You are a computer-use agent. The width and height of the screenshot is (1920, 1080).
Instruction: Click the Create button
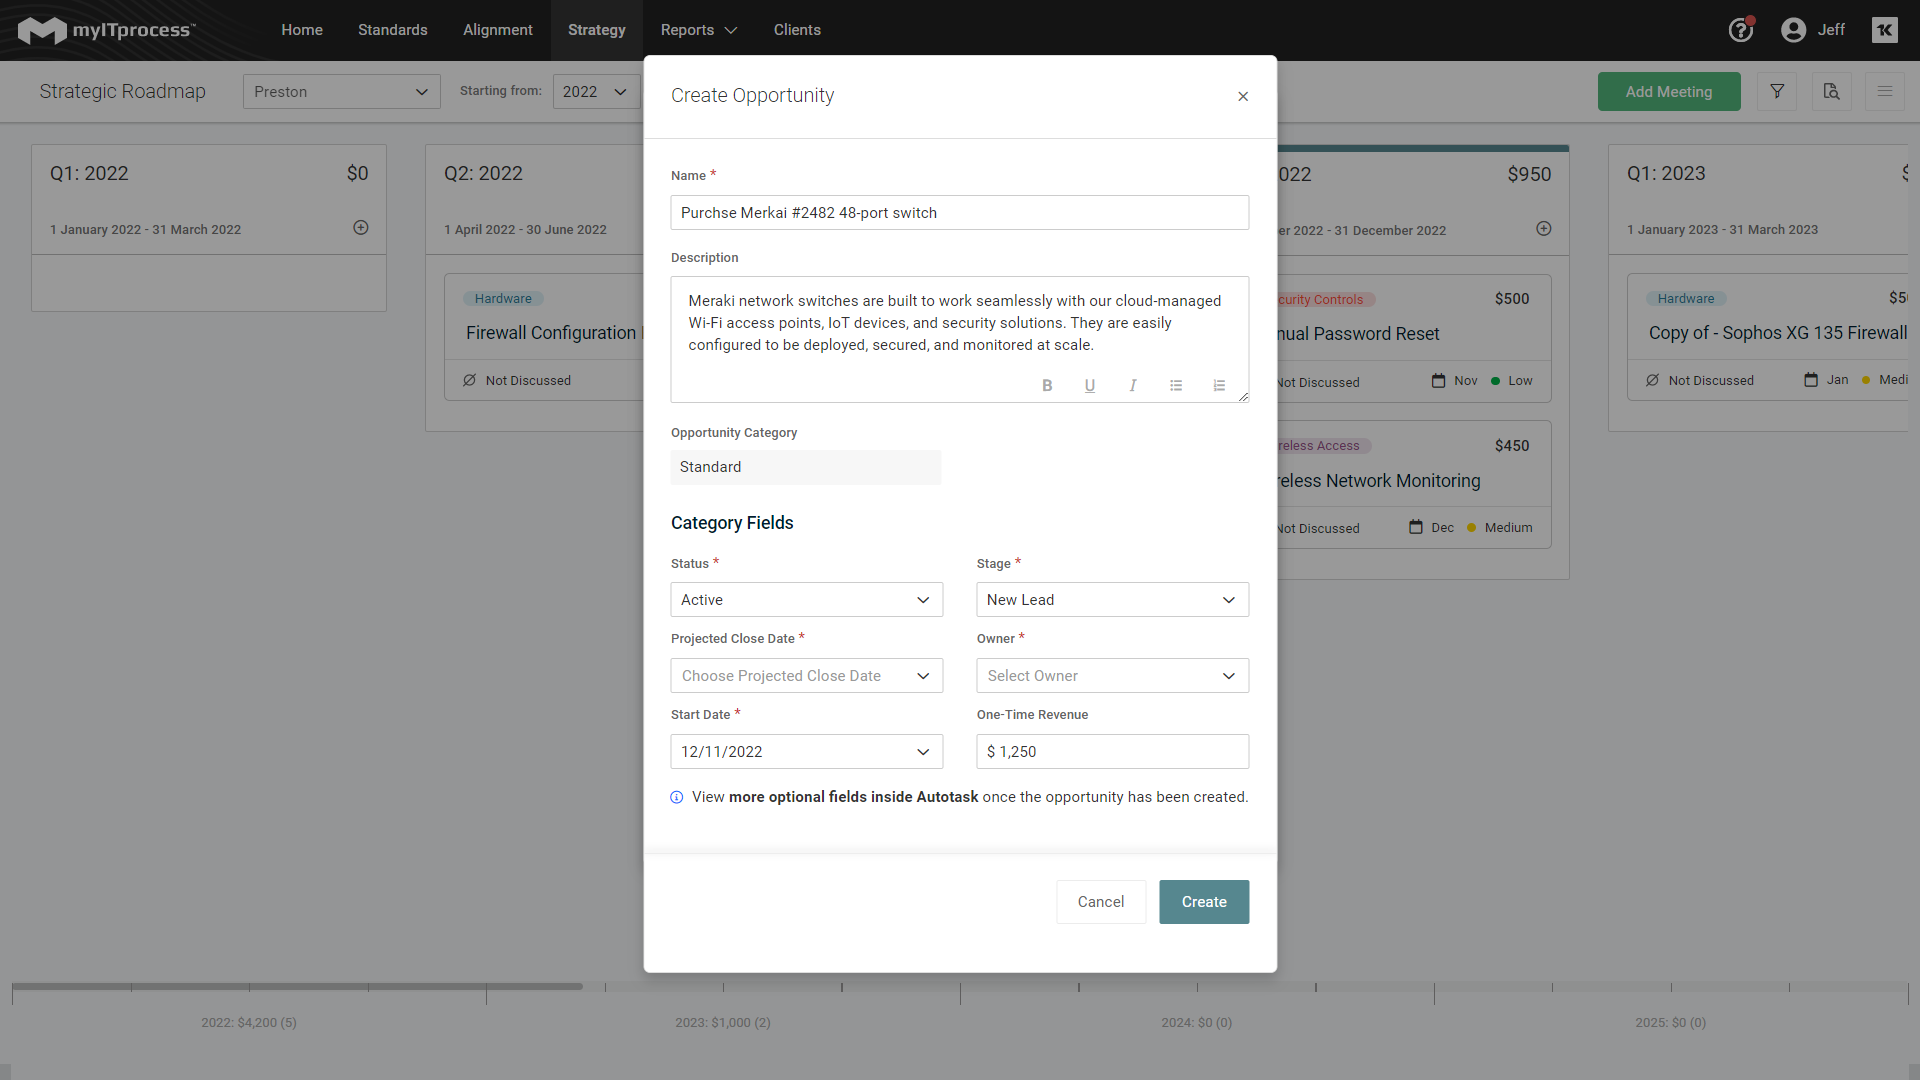(x=1204, y=902)
